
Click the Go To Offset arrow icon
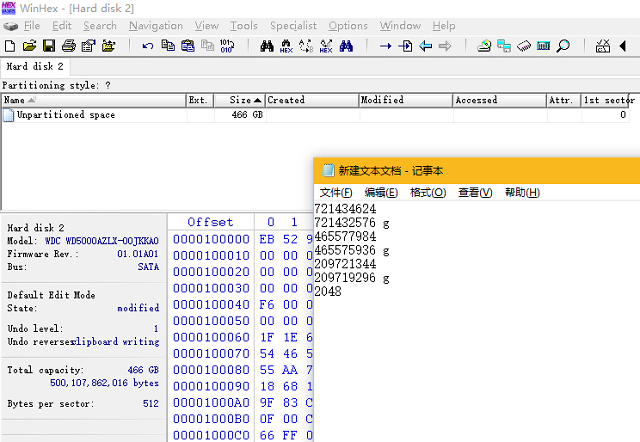click(x=385, y=46)
